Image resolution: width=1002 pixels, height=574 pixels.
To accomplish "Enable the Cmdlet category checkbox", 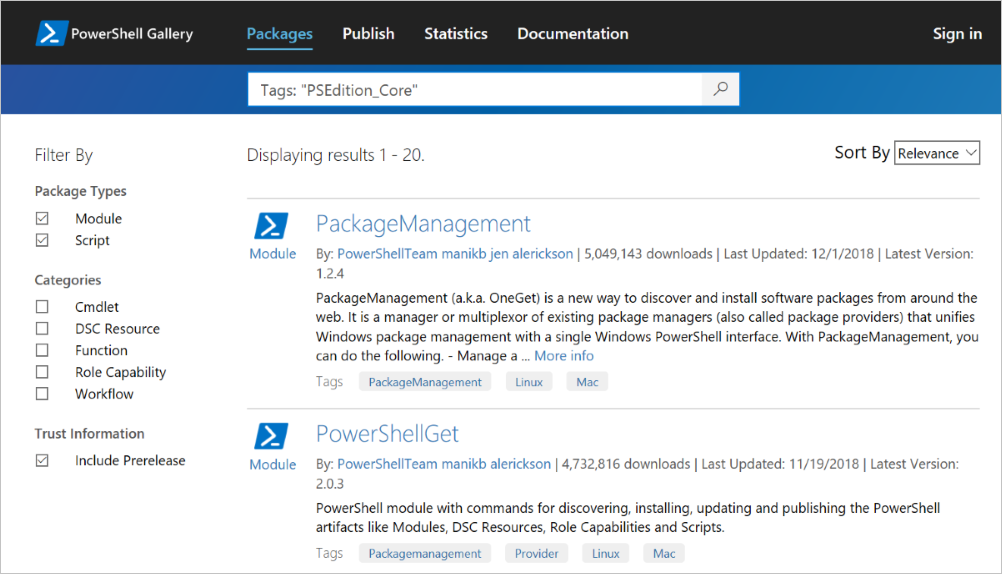I will point(42,307).
